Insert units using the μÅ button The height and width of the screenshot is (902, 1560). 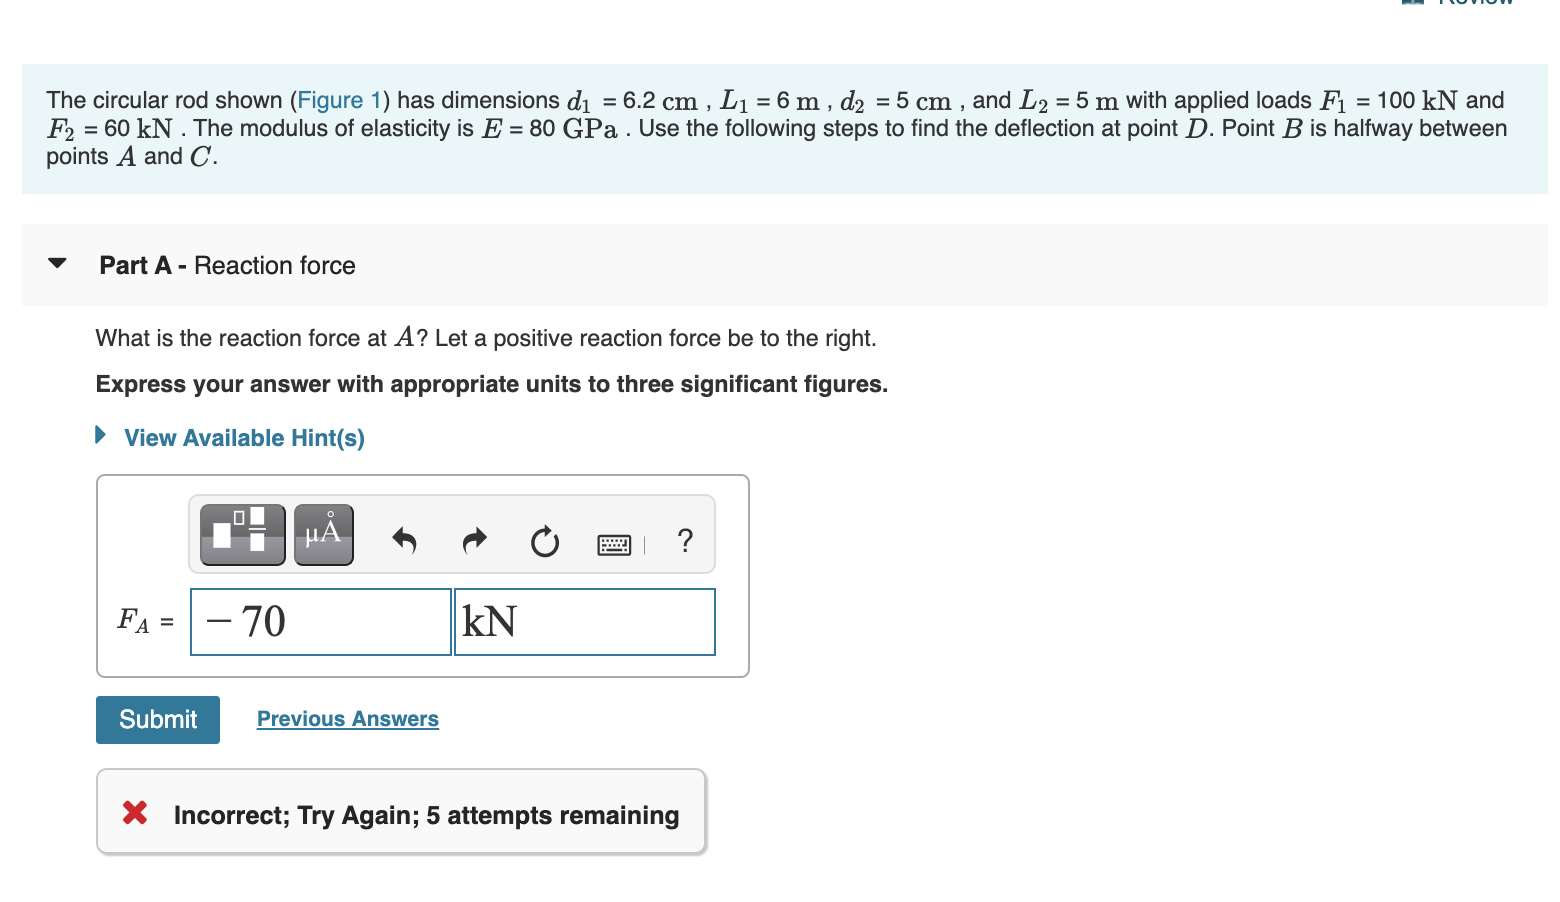click(x=322, y=534)
